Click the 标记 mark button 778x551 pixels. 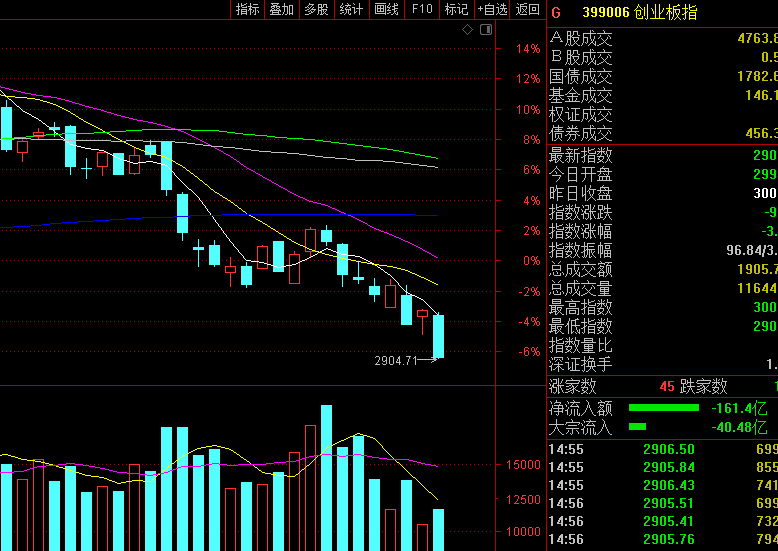click(456, 10)
